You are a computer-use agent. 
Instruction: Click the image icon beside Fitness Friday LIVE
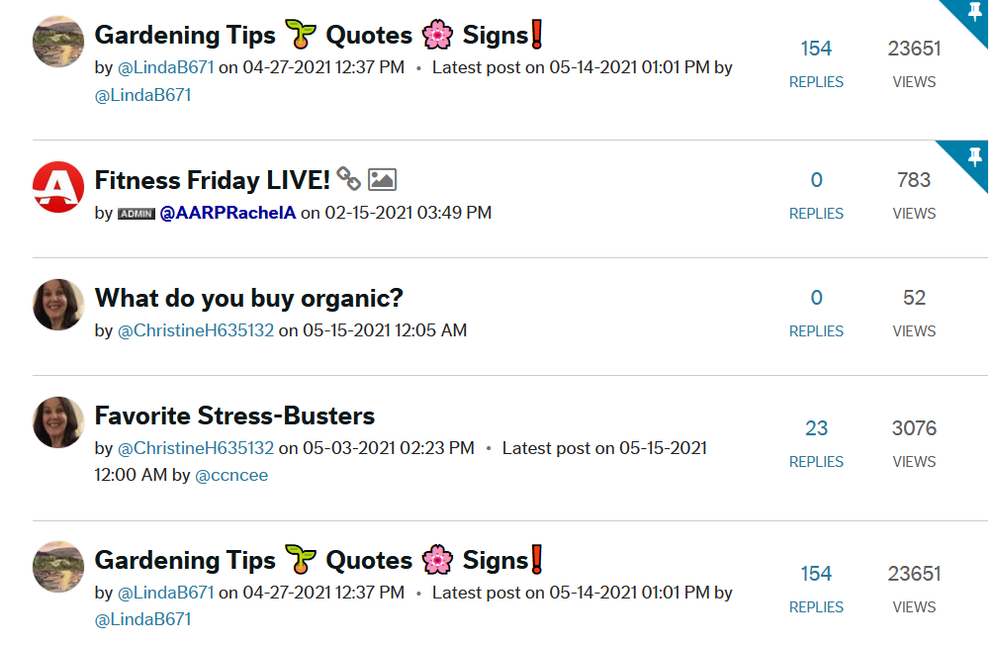[x=382, y=180]
